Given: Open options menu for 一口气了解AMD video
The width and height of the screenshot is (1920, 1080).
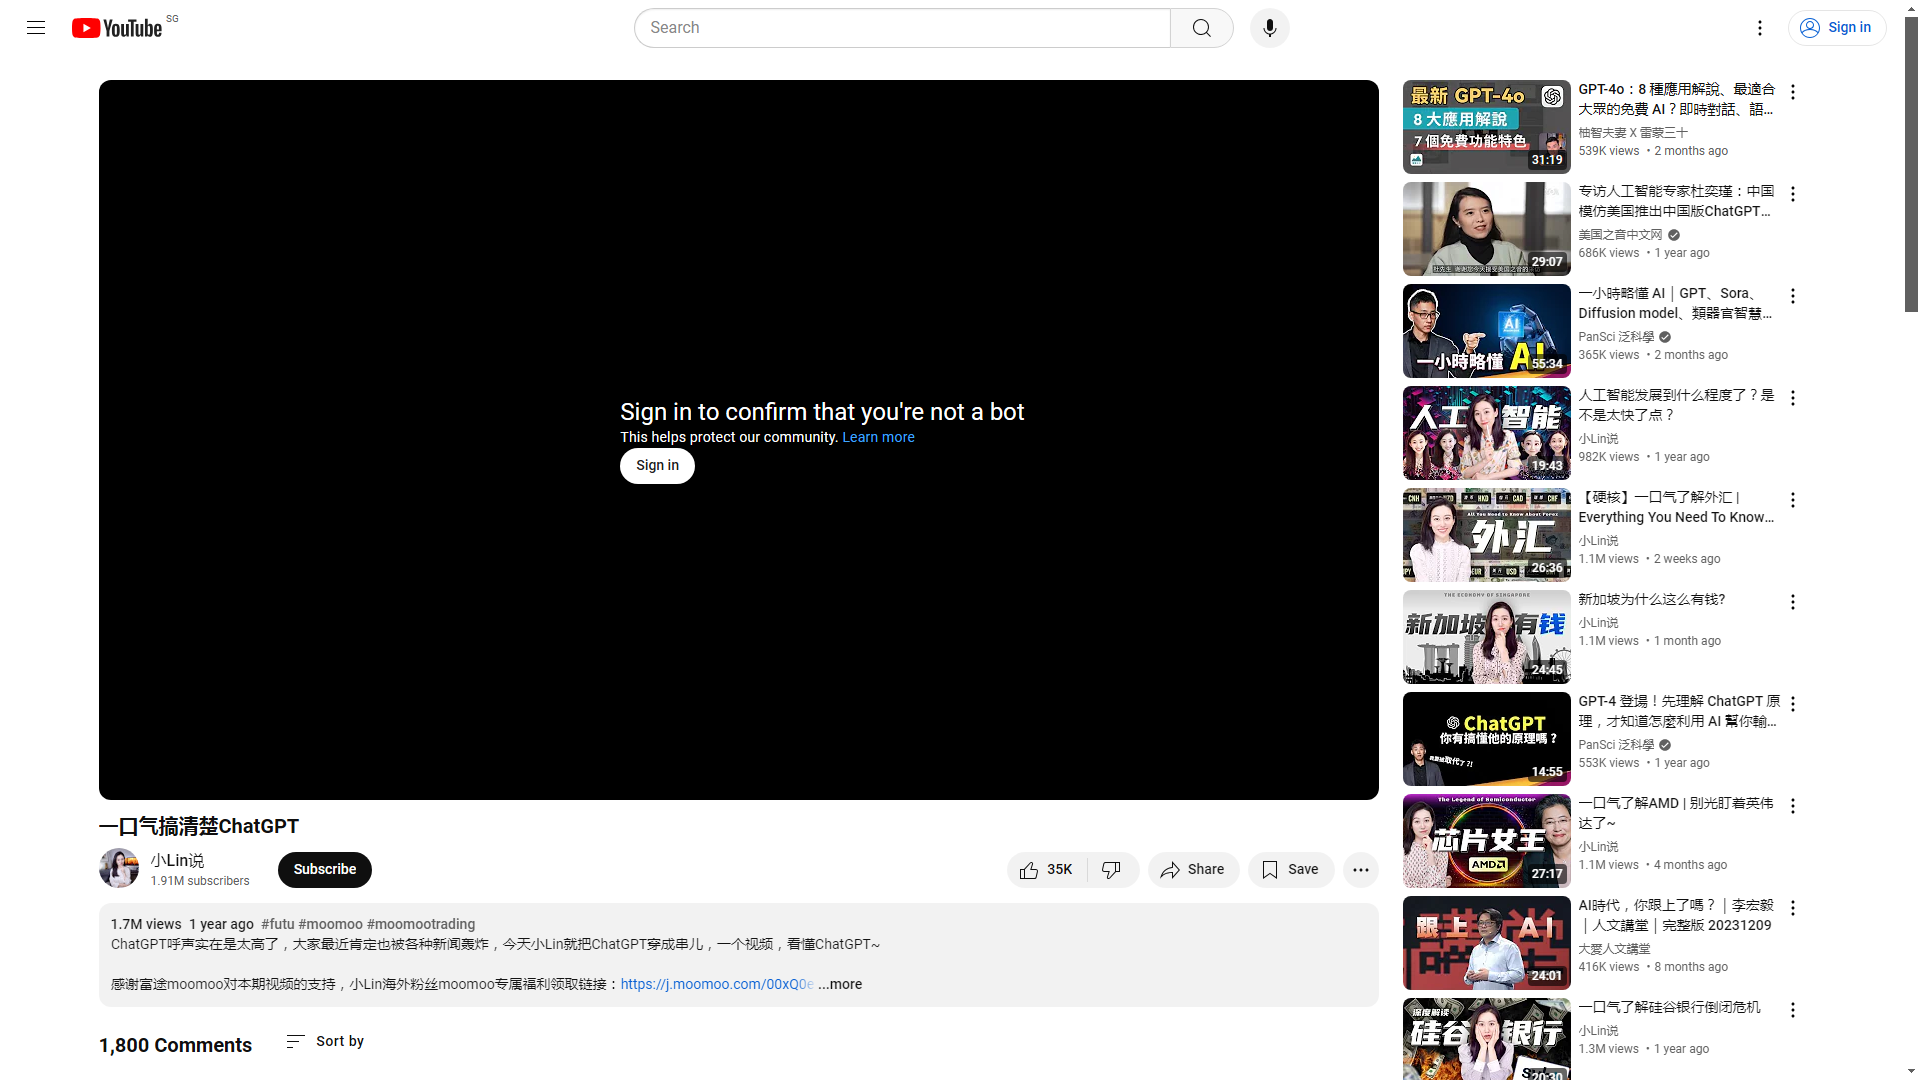Looking at the screenshot, I should [1792, 806].
